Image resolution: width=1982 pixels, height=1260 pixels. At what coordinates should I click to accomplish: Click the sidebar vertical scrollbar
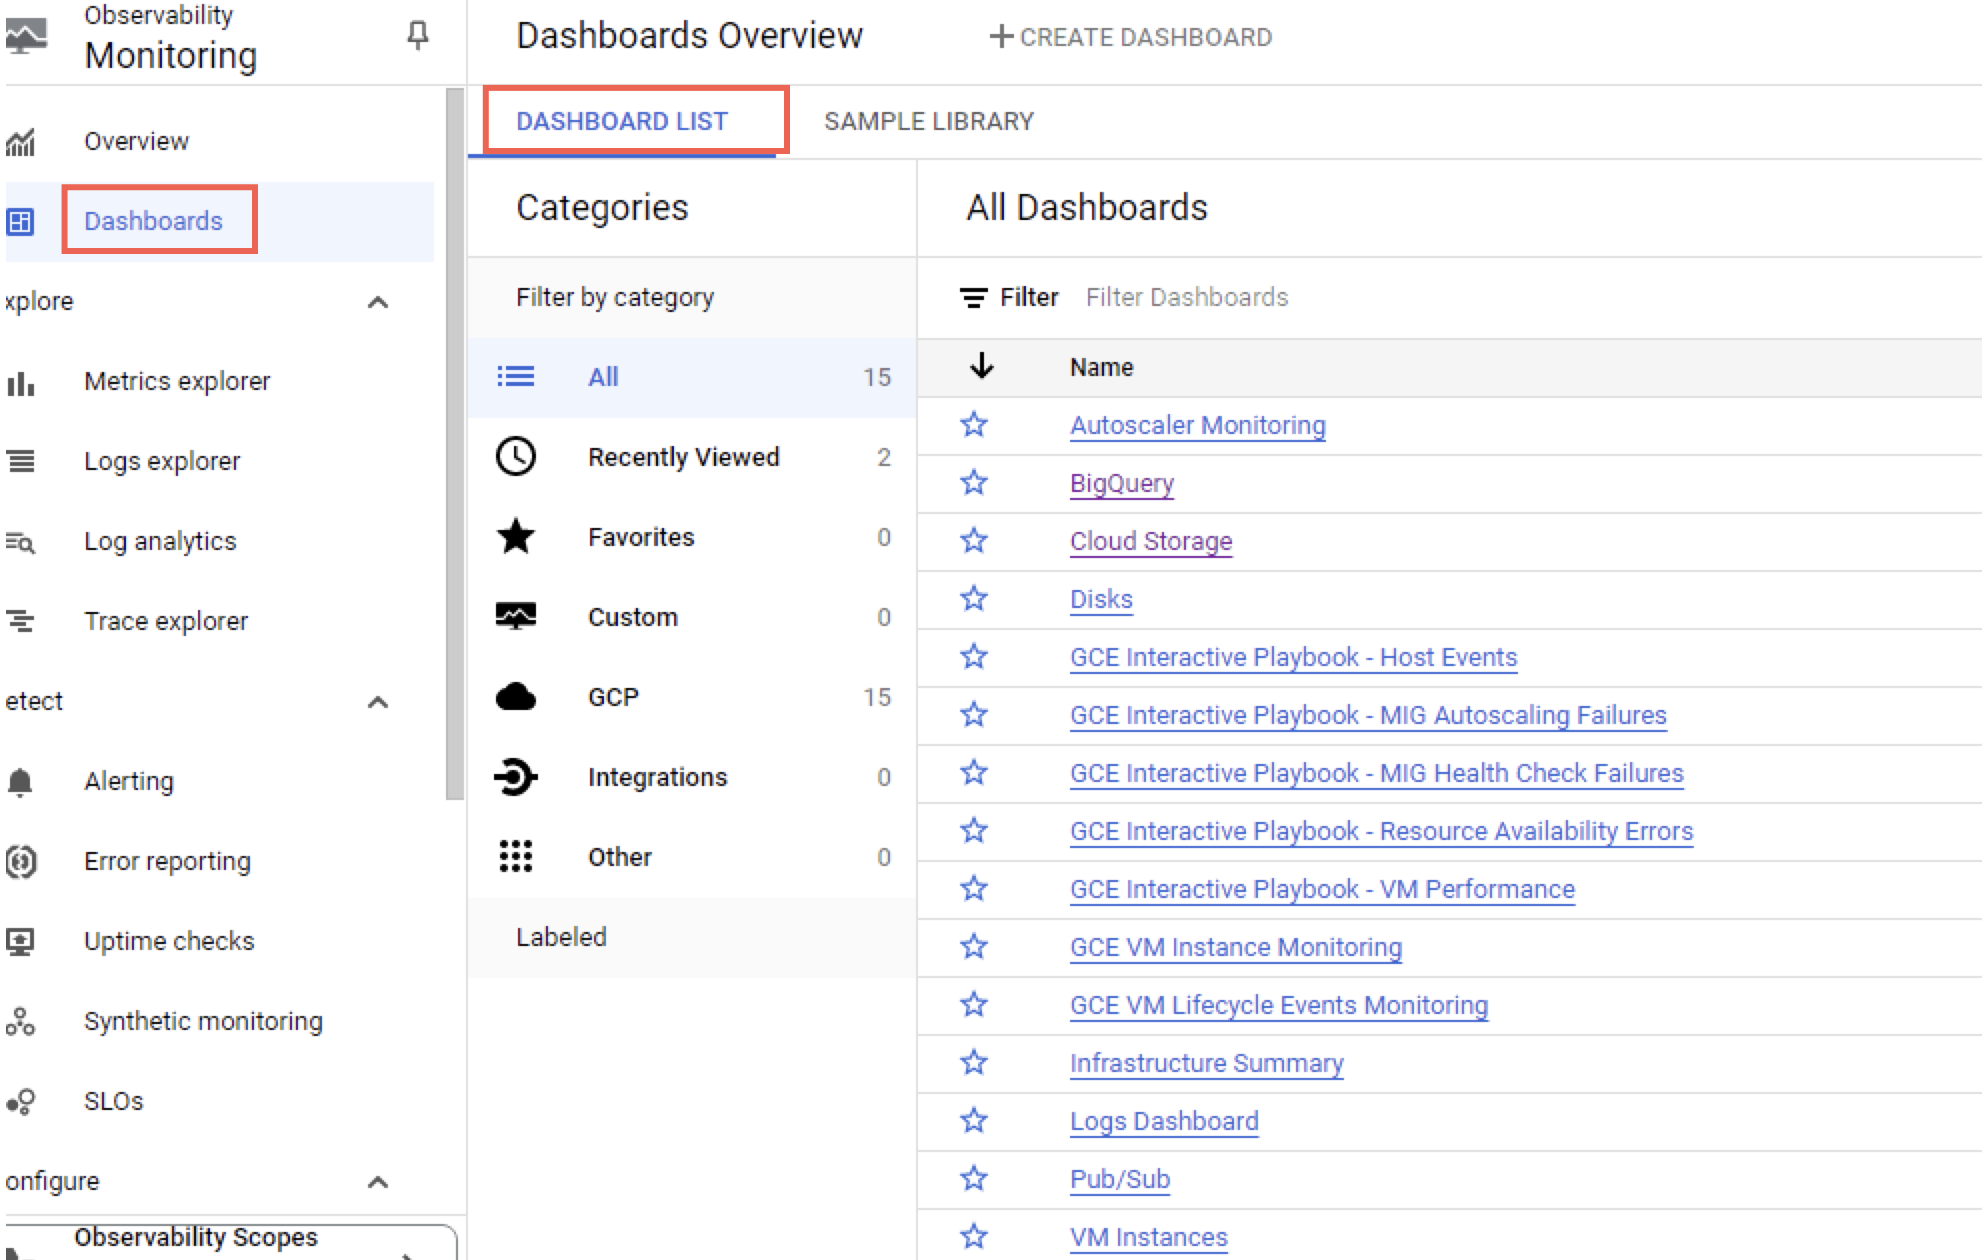(454, 445)
